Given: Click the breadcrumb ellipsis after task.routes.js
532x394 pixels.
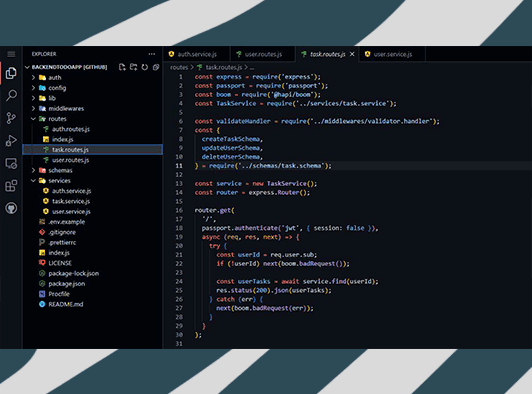Looking at the screenshot, I should coord(251,68).
